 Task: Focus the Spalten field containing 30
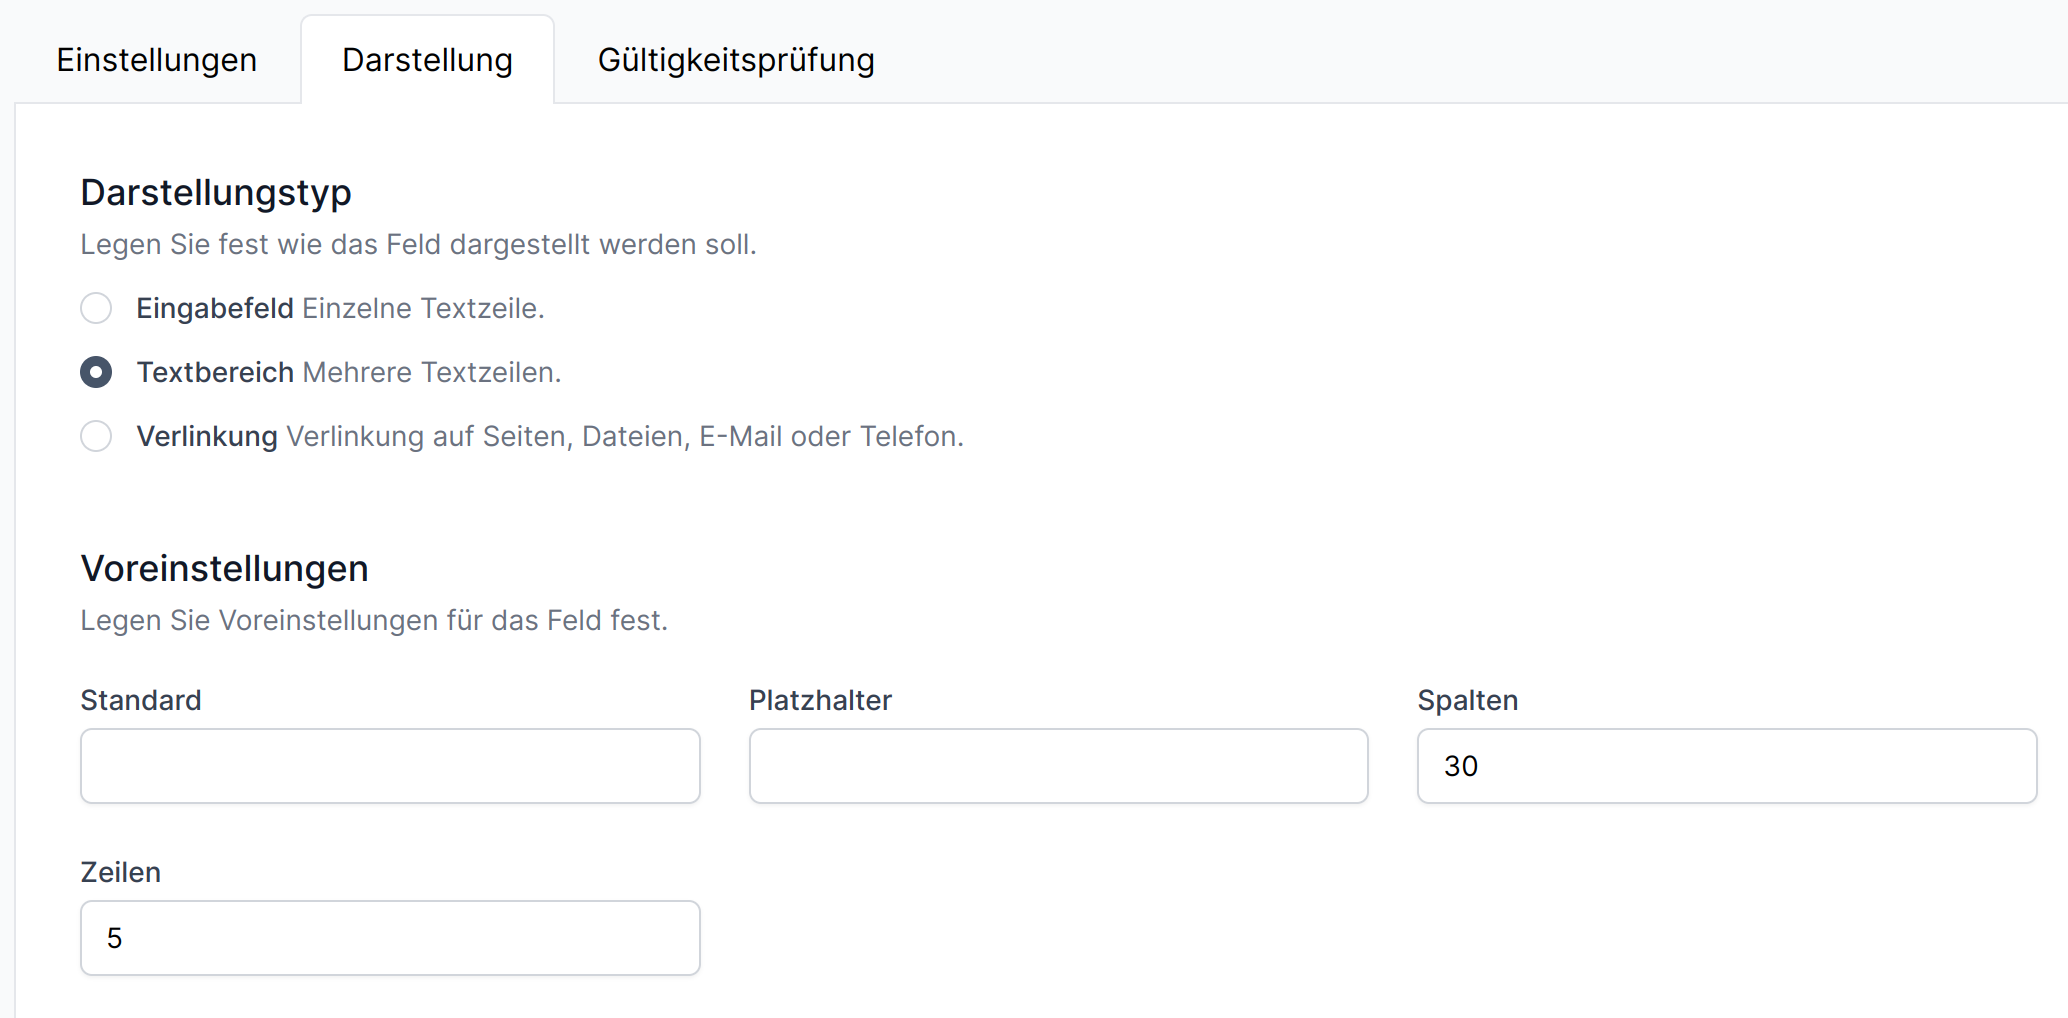click(x=1727, y=766)
